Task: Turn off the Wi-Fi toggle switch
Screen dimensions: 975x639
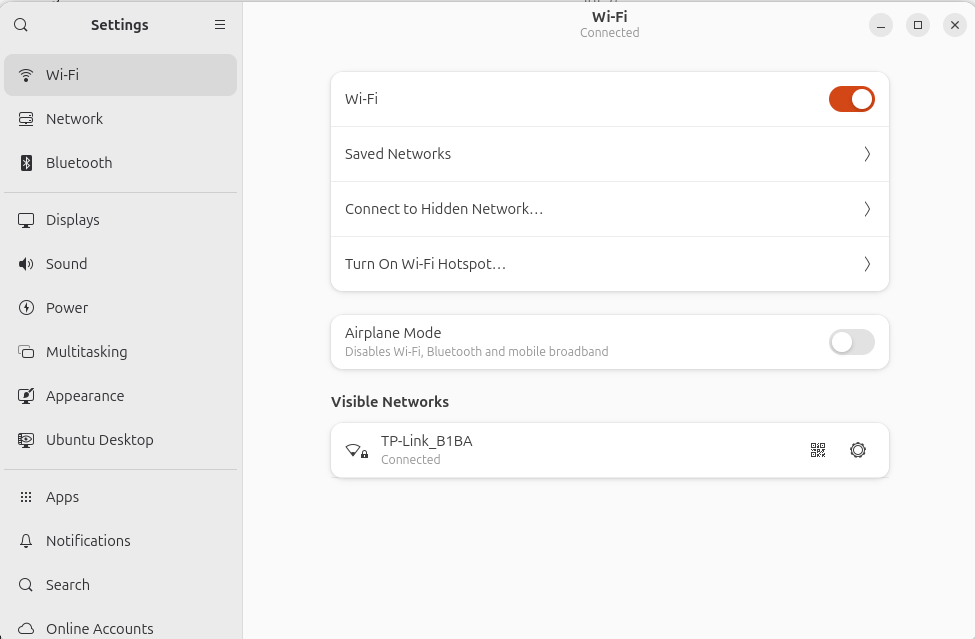Action: 851,99
